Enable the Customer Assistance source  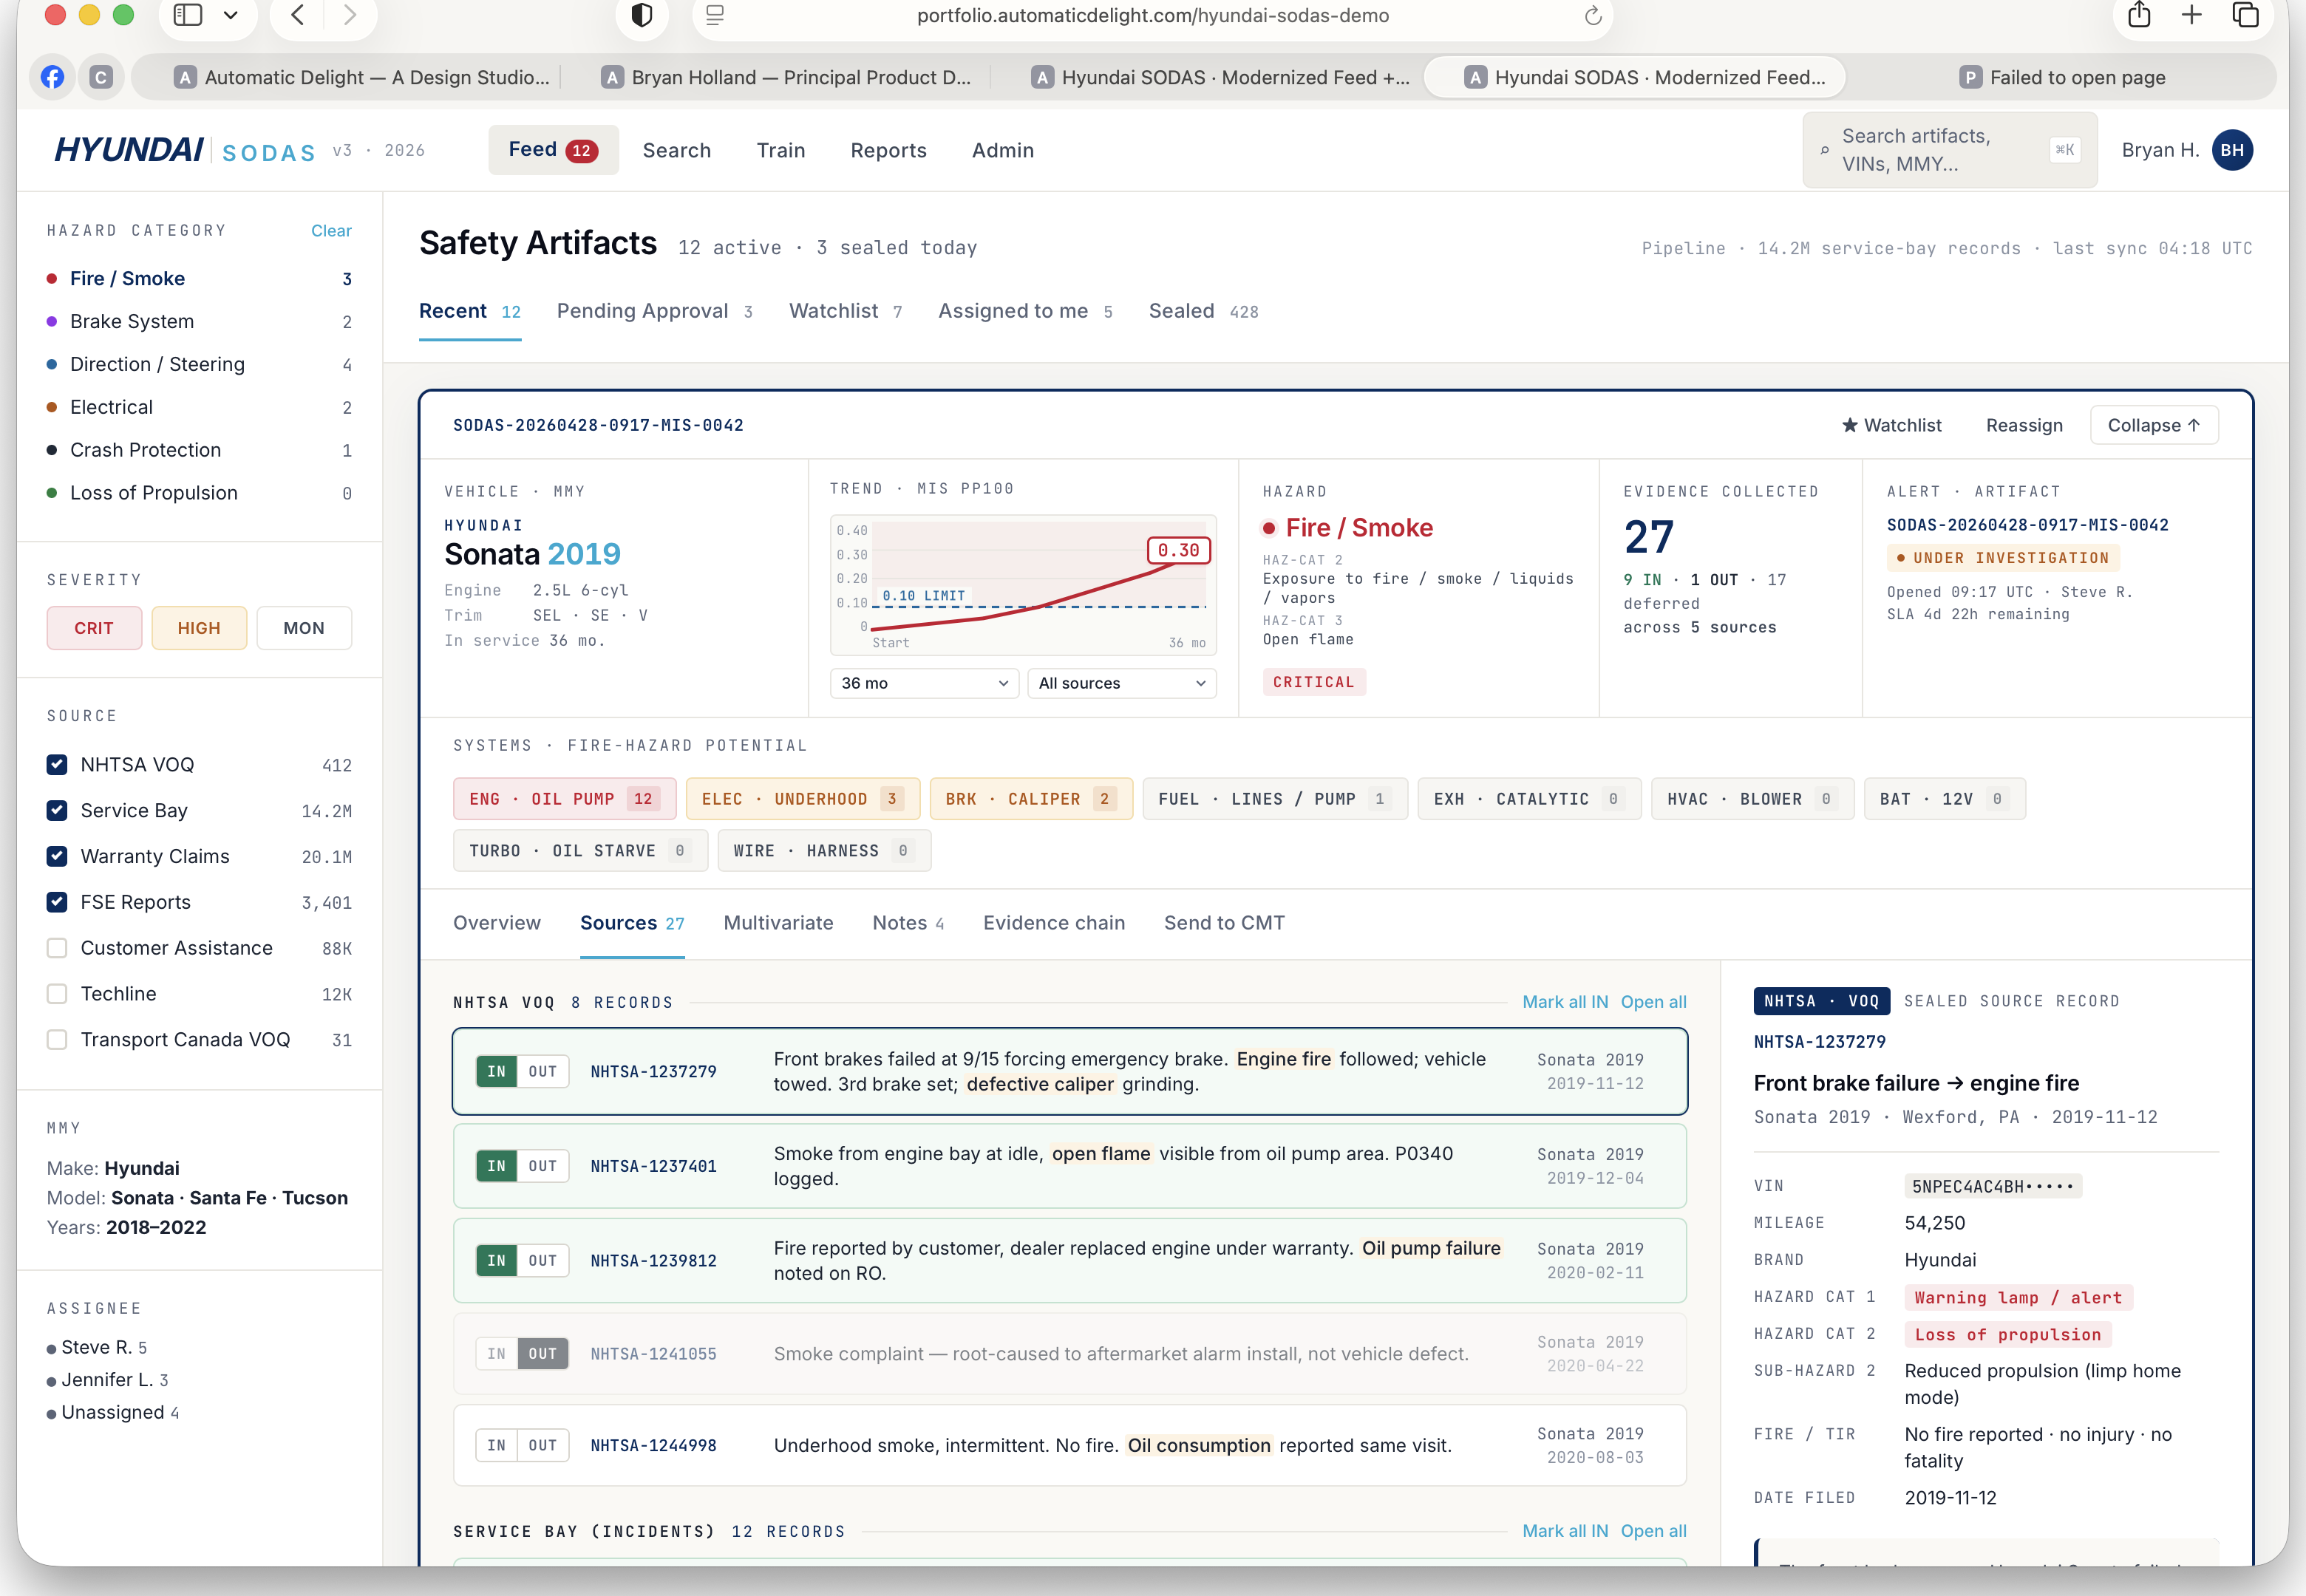point(57,948)
